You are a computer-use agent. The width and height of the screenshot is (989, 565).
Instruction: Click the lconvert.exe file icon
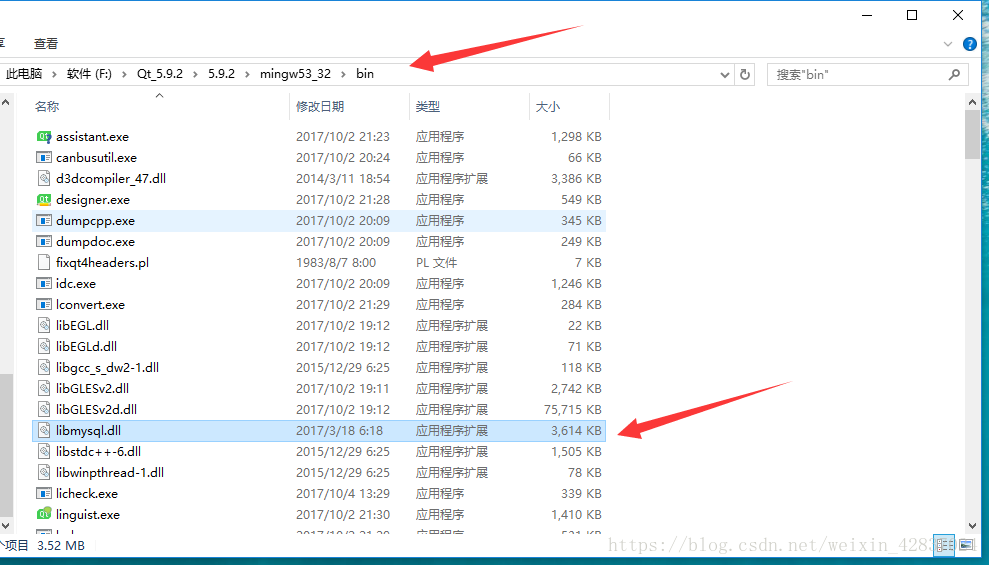tap(44, 305)
